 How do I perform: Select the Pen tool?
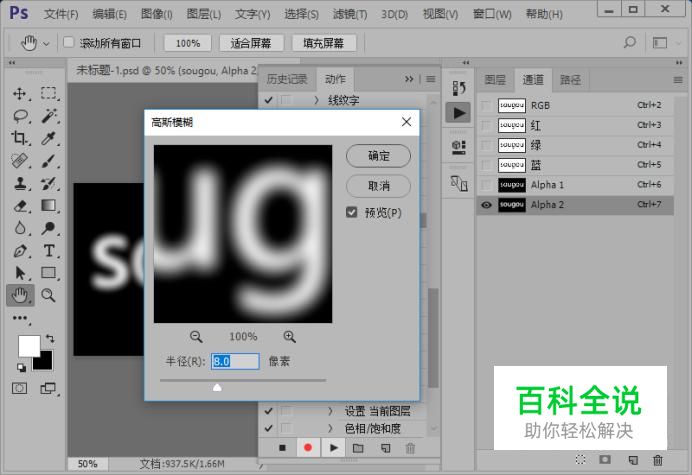coord(20,251)
